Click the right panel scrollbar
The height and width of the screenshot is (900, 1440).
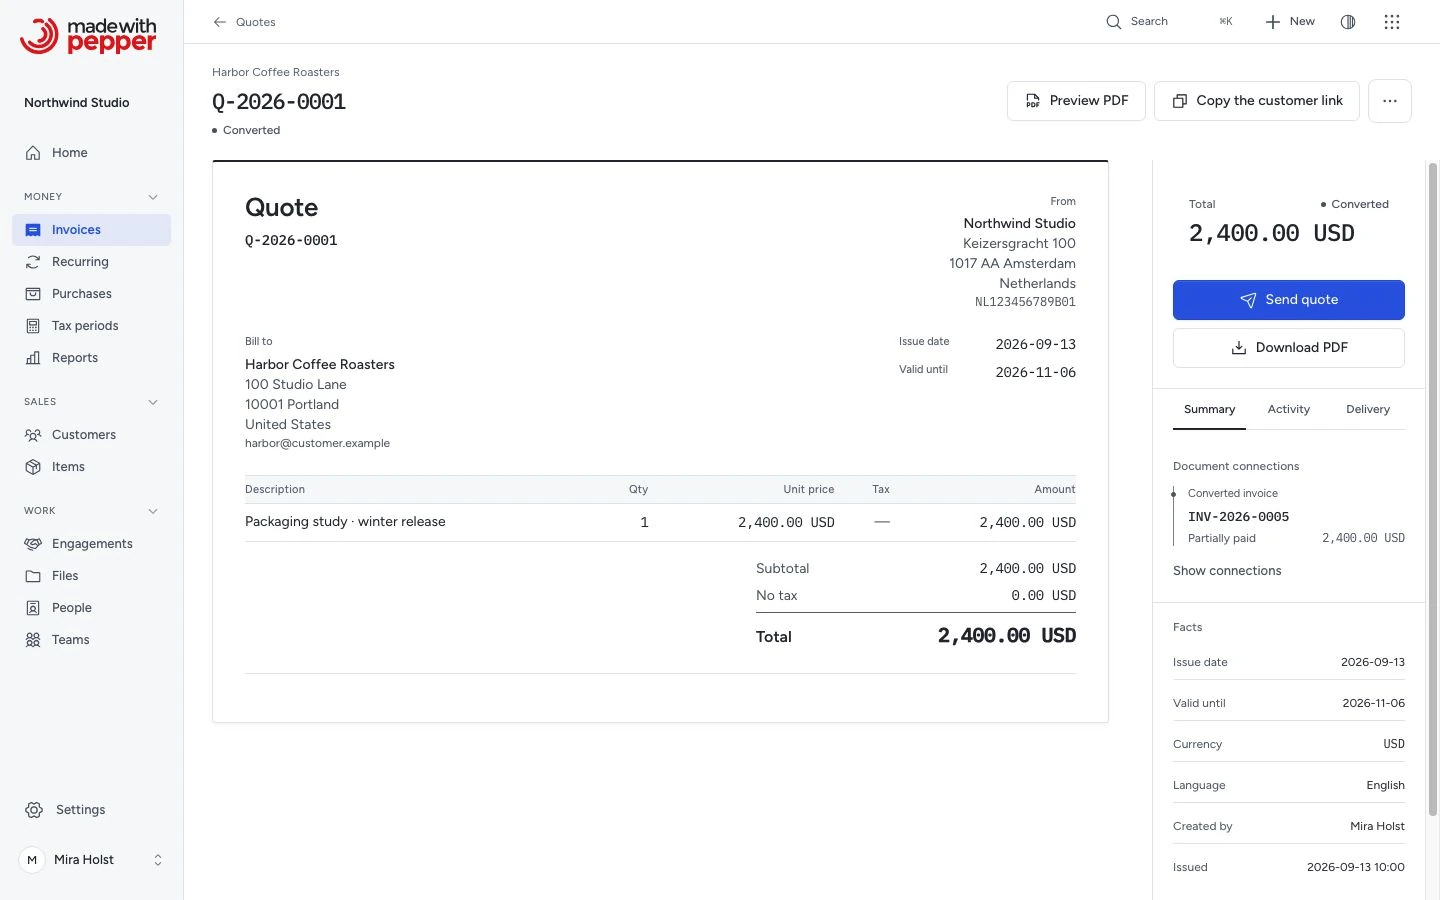coord(1432,488)
